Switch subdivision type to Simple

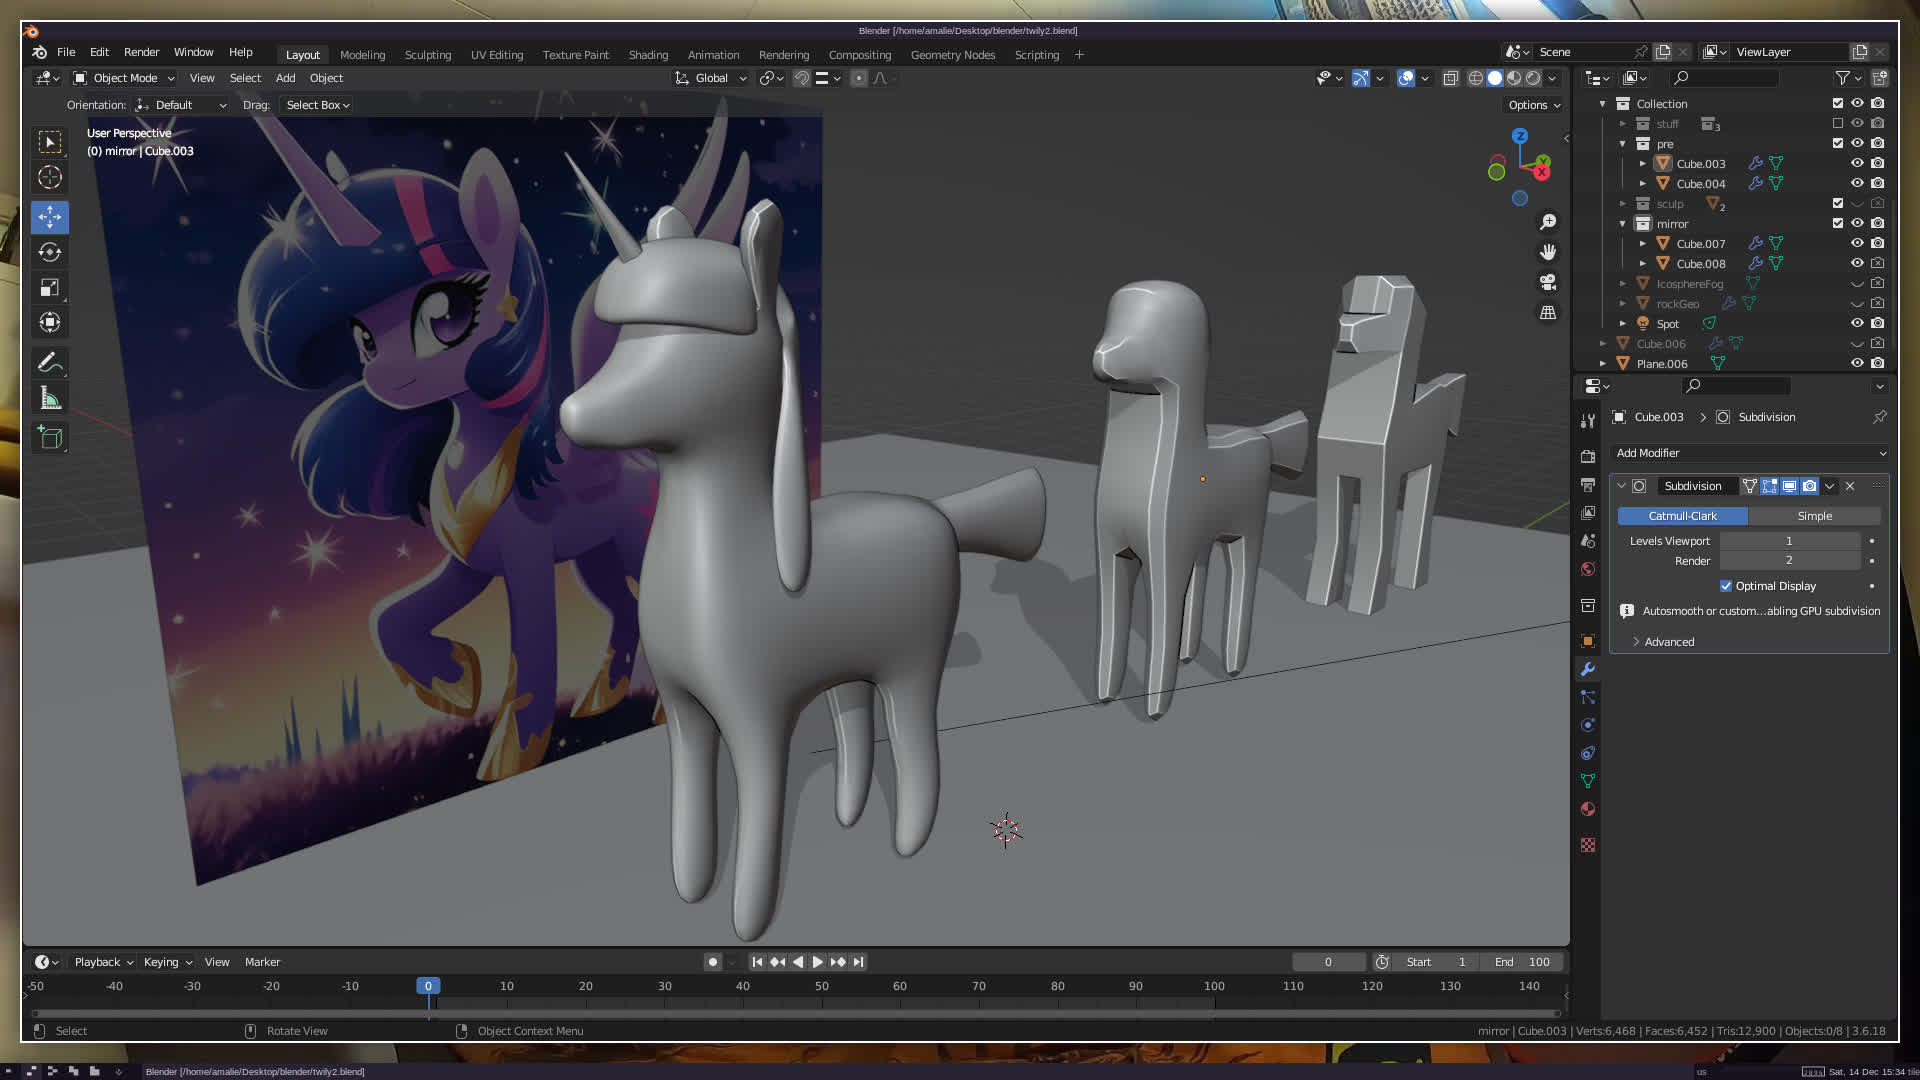[x=1814, y=516]
